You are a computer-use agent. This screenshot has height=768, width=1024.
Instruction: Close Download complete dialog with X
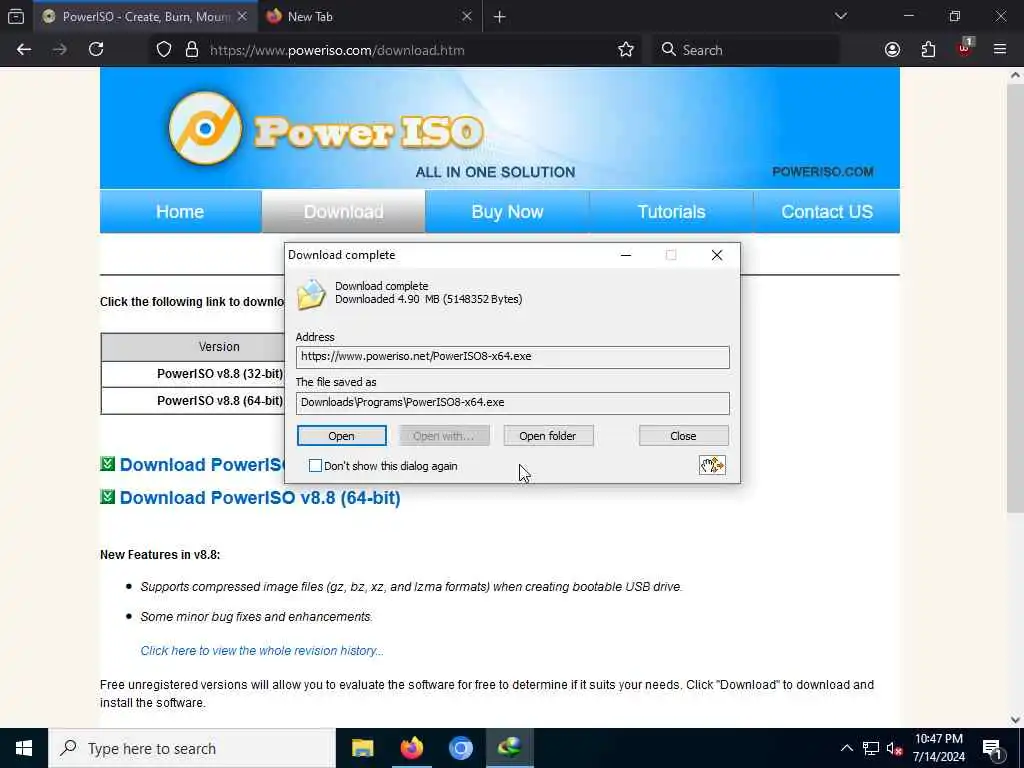click(x=716, y=255)
